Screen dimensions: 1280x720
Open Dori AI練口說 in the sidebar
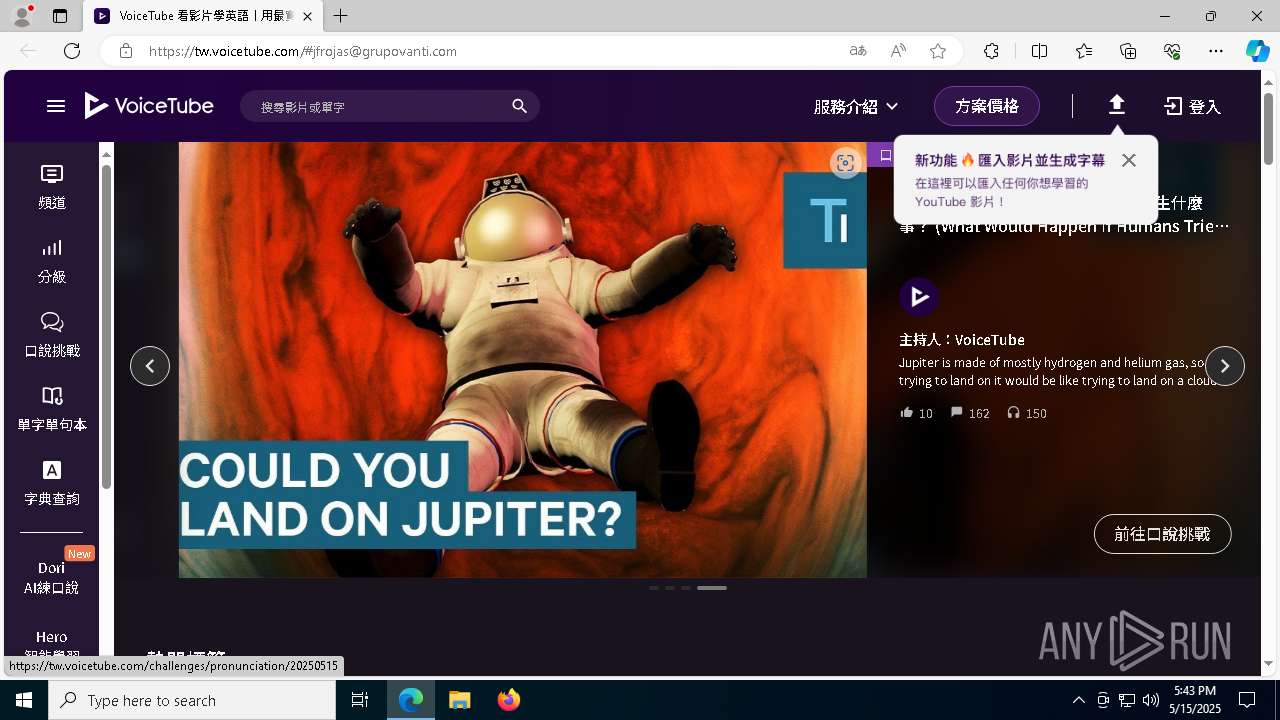click(52, 577)
